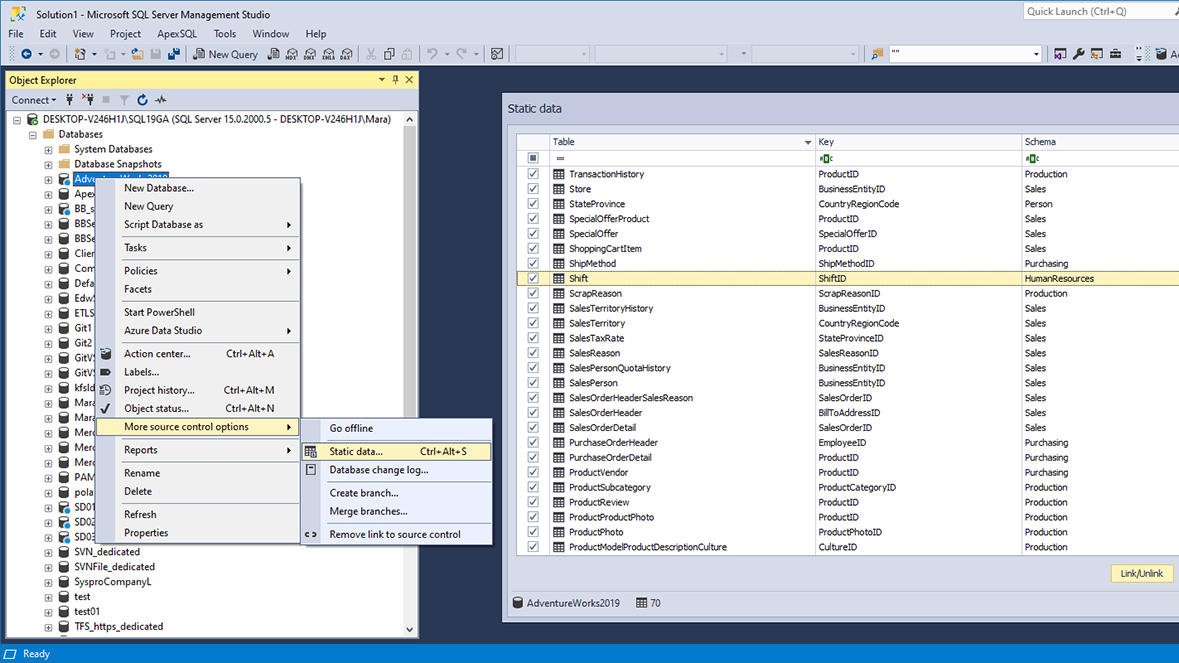
Task: Collapse the Databases tree node
Action: click(32, 135)
